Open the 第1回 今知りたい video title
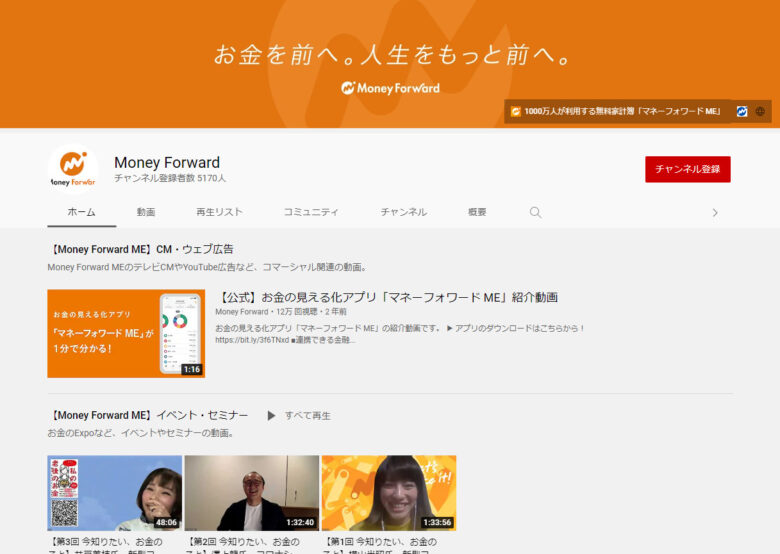780x554 pixels. (380, 545)
